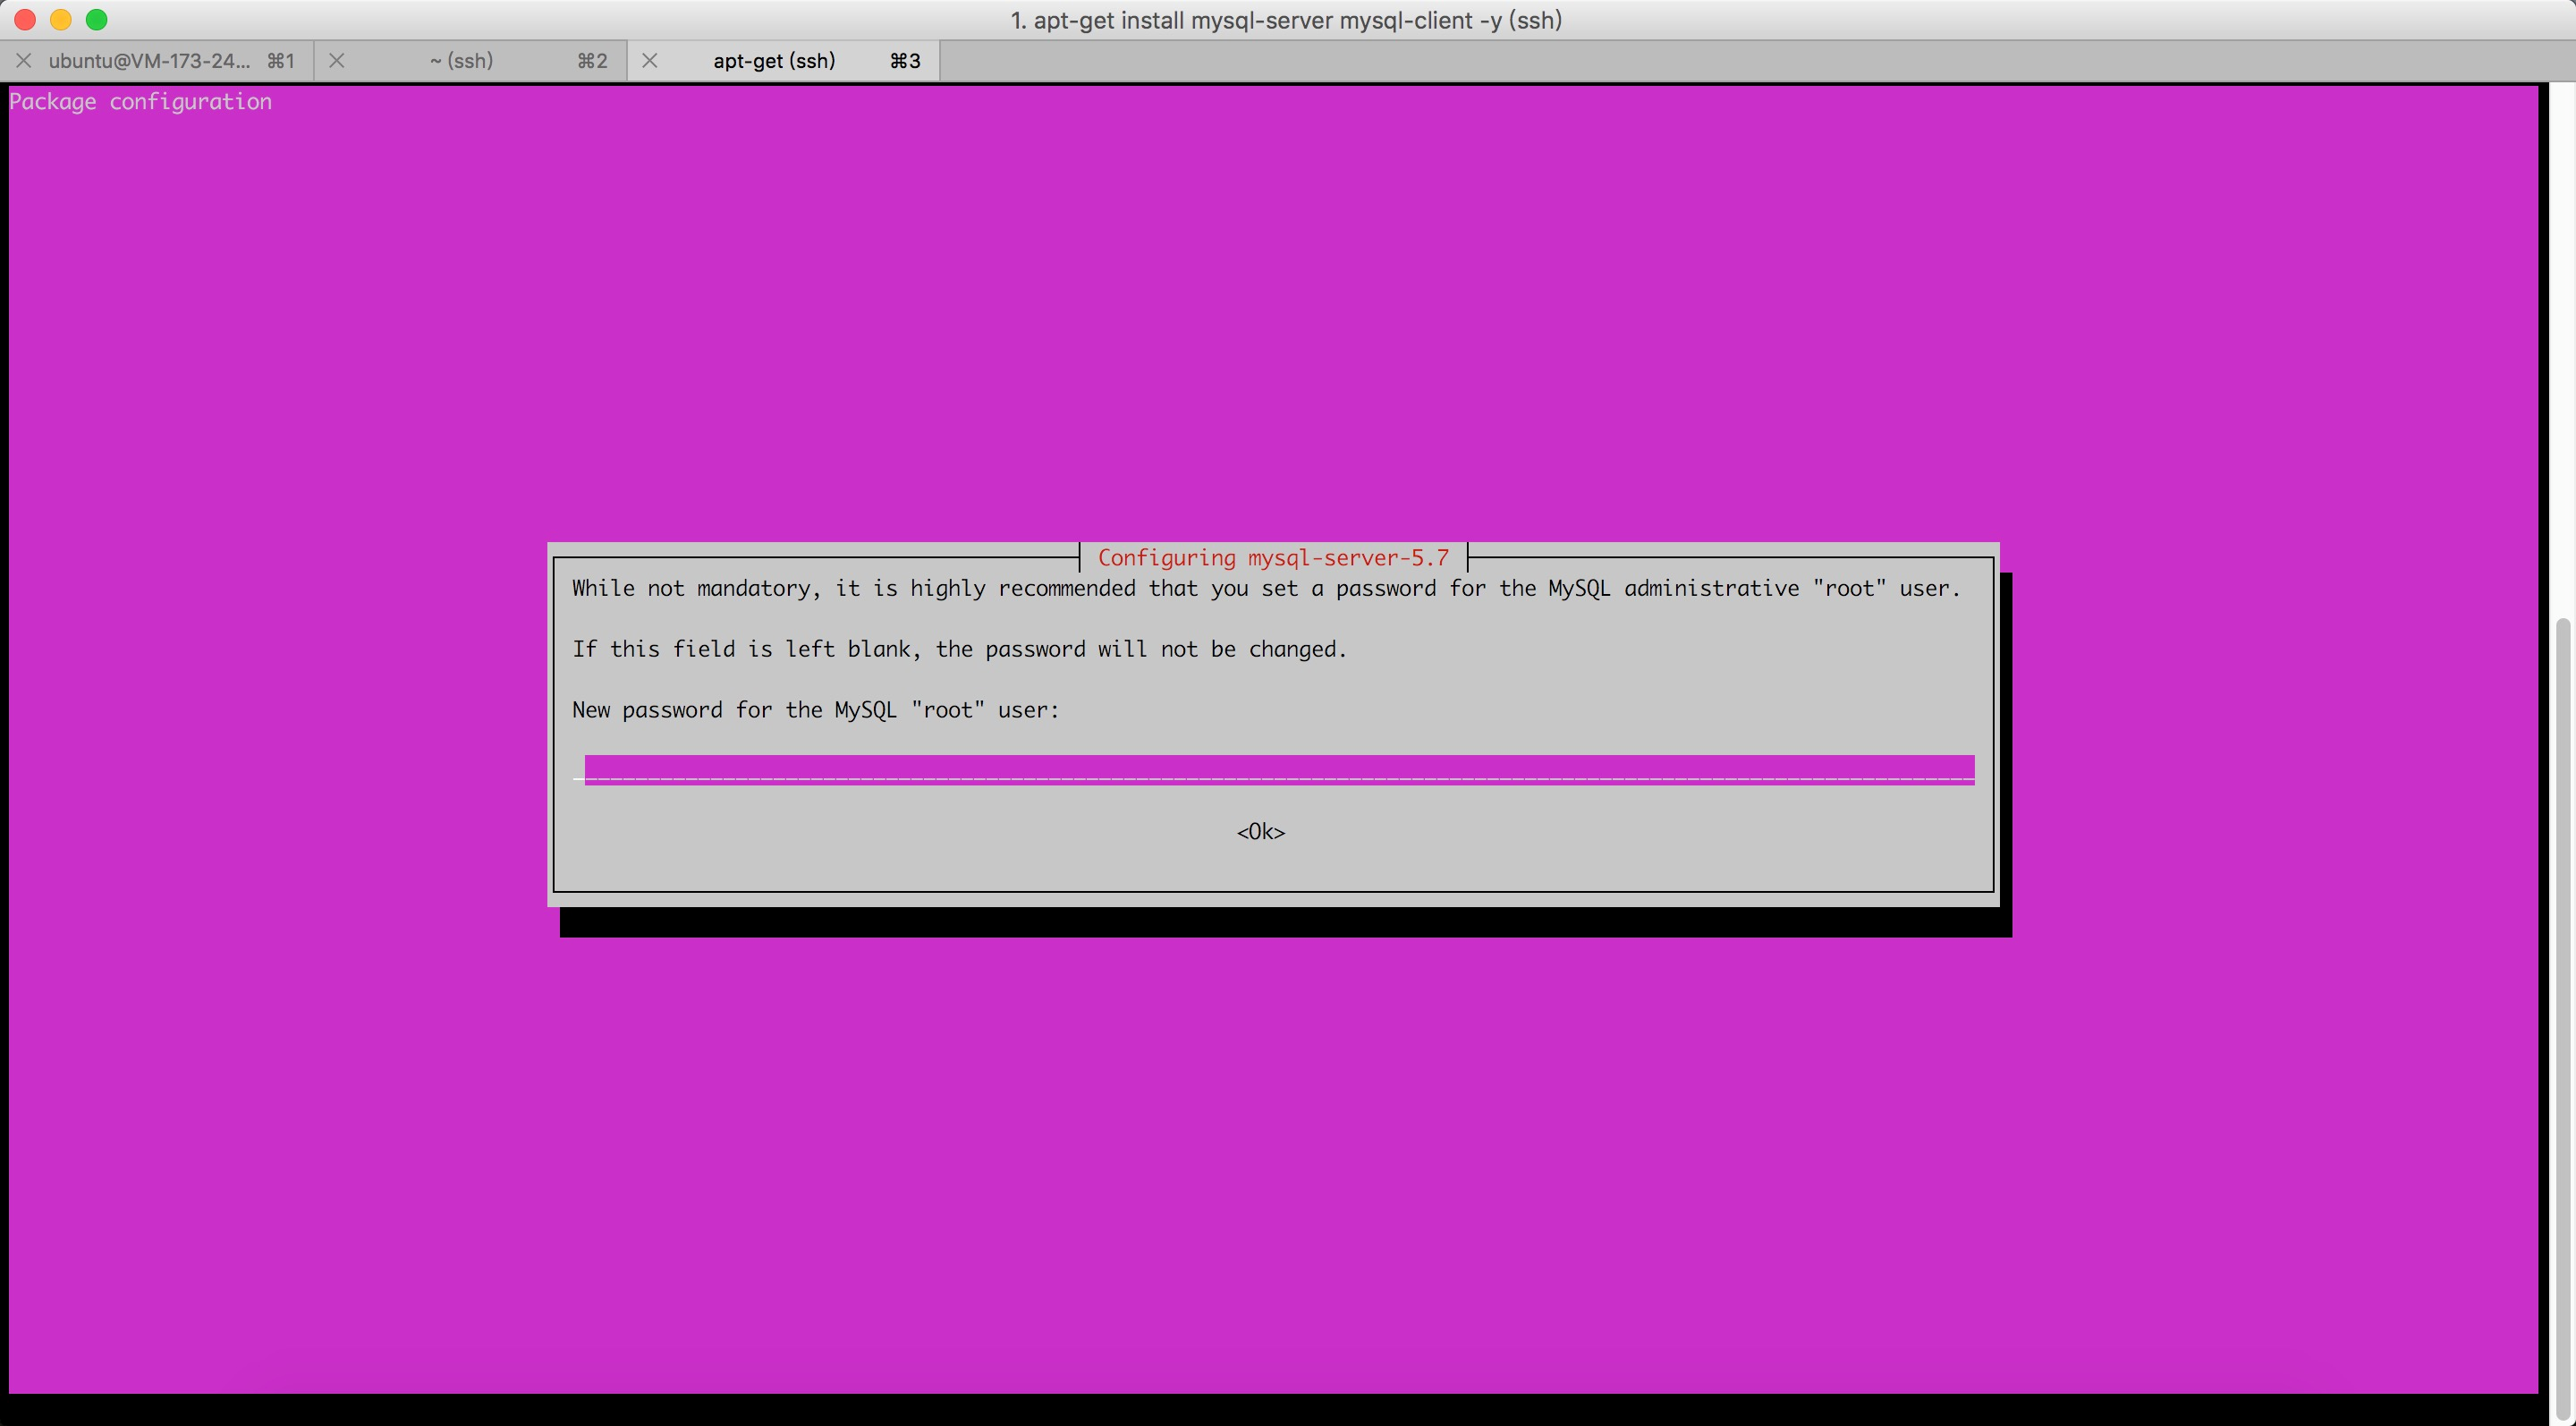Click the red close window button
Image resolution: width=2576 pixels, height=1426 pixels.
pyautogui.click(x=25, y=20)
